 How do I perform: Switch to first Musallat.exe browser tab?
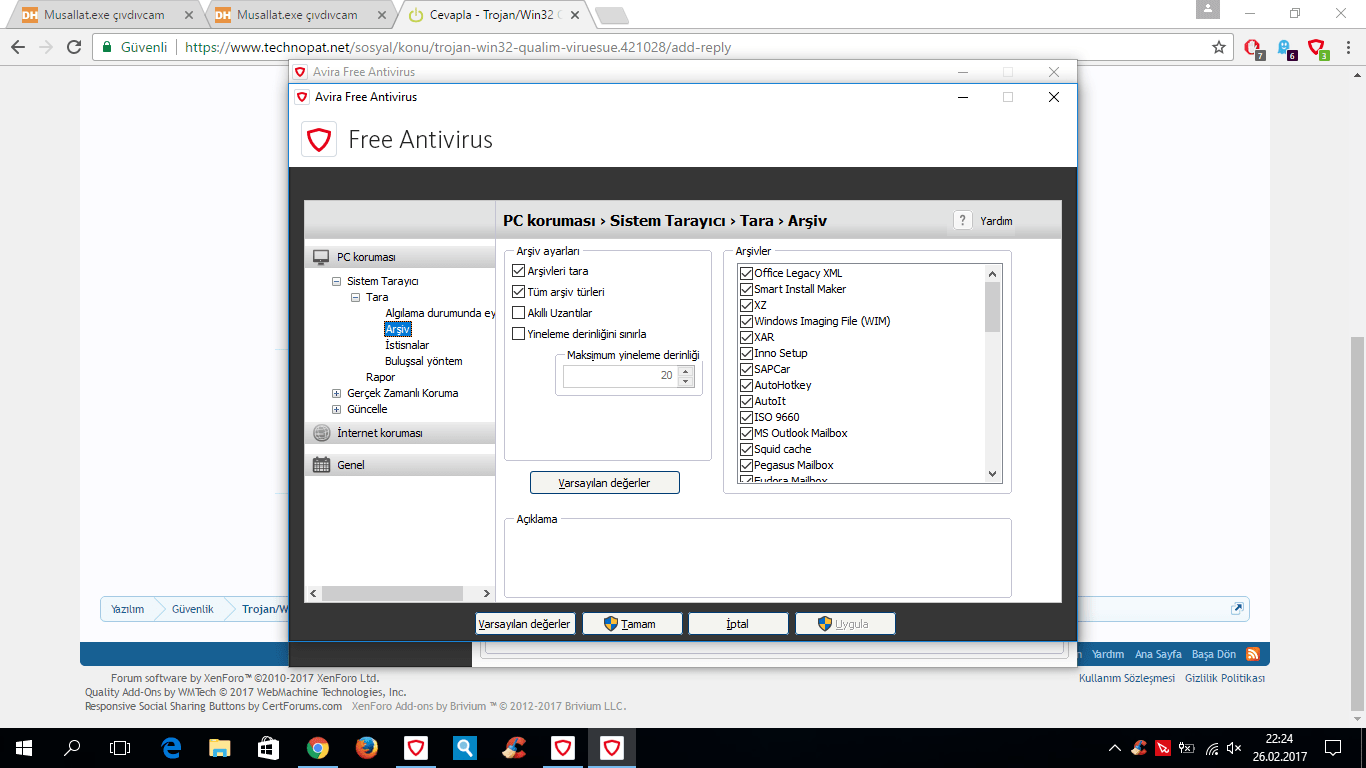[104, 15]
